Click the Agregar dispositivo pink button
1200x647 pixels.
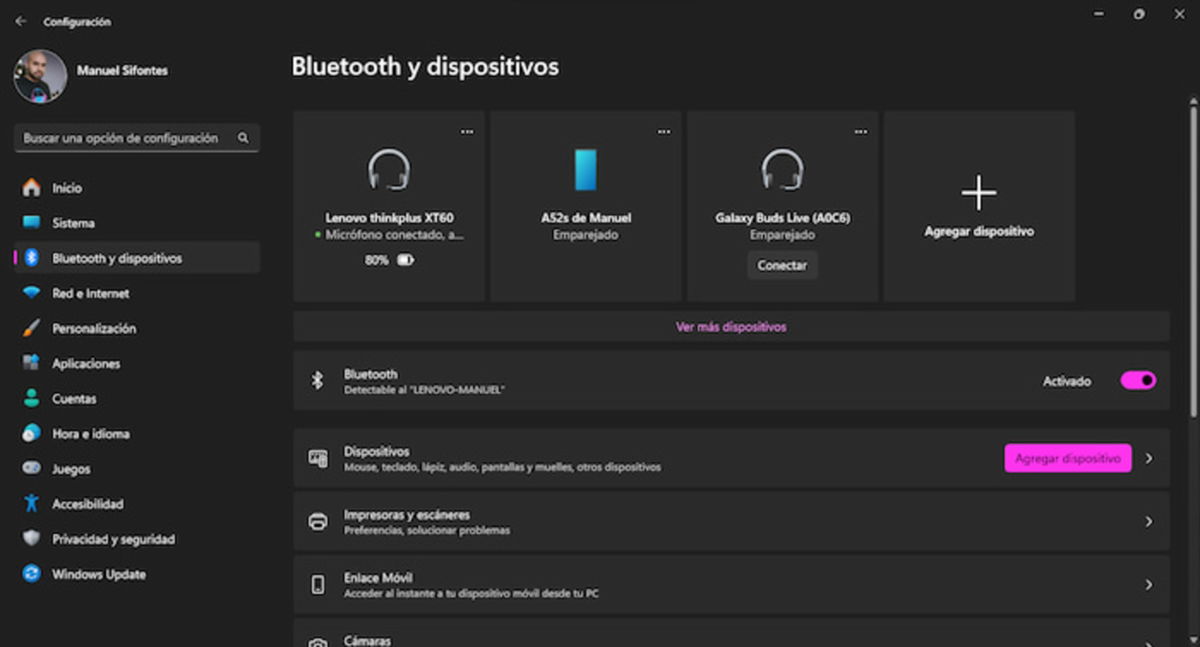pos(1067,457)
